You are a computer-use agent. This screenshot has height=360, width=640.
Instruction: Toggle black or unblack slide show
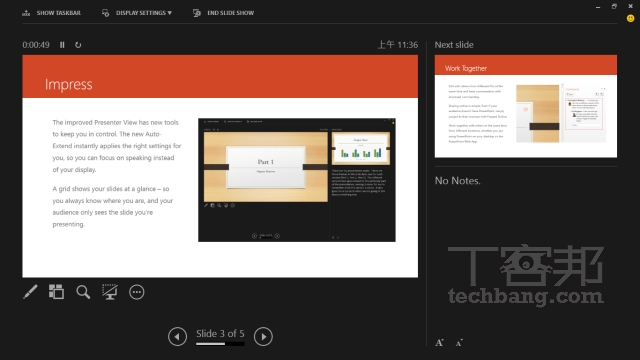[x=110, y=292]
